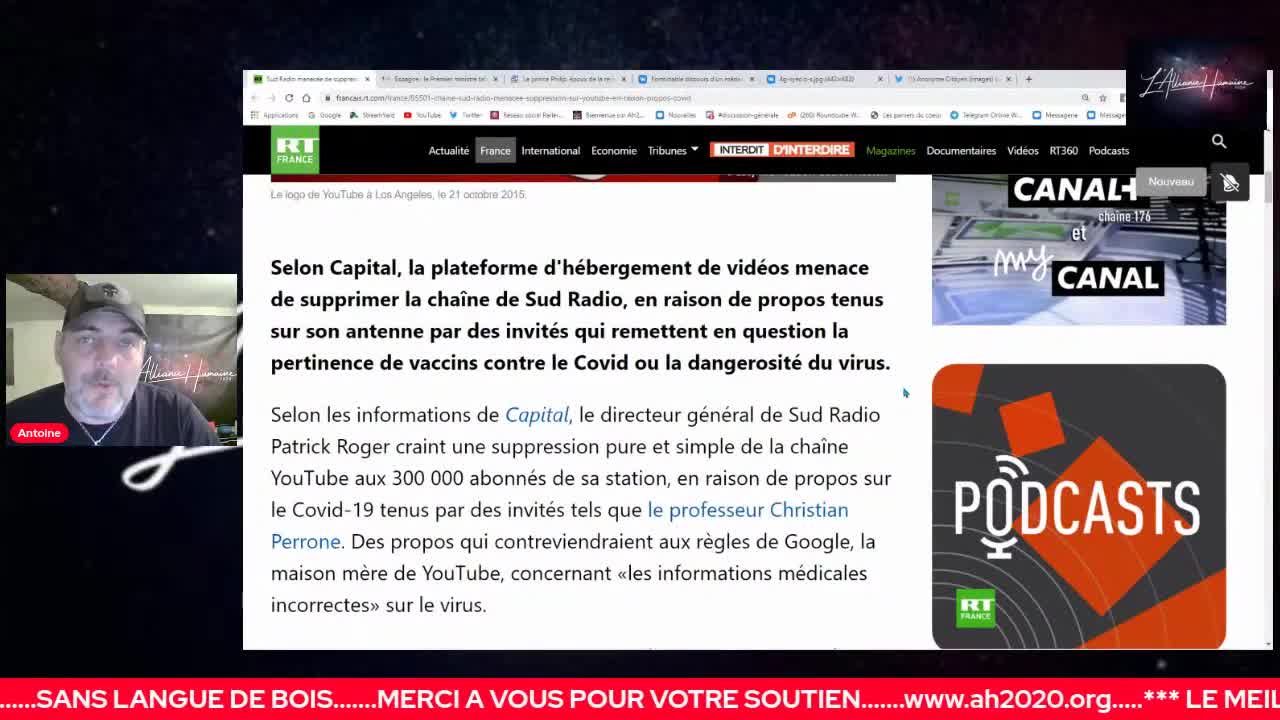1280x720 pixels.
Task: Open the Documentaires section
Action: click(x=961, y=151)
